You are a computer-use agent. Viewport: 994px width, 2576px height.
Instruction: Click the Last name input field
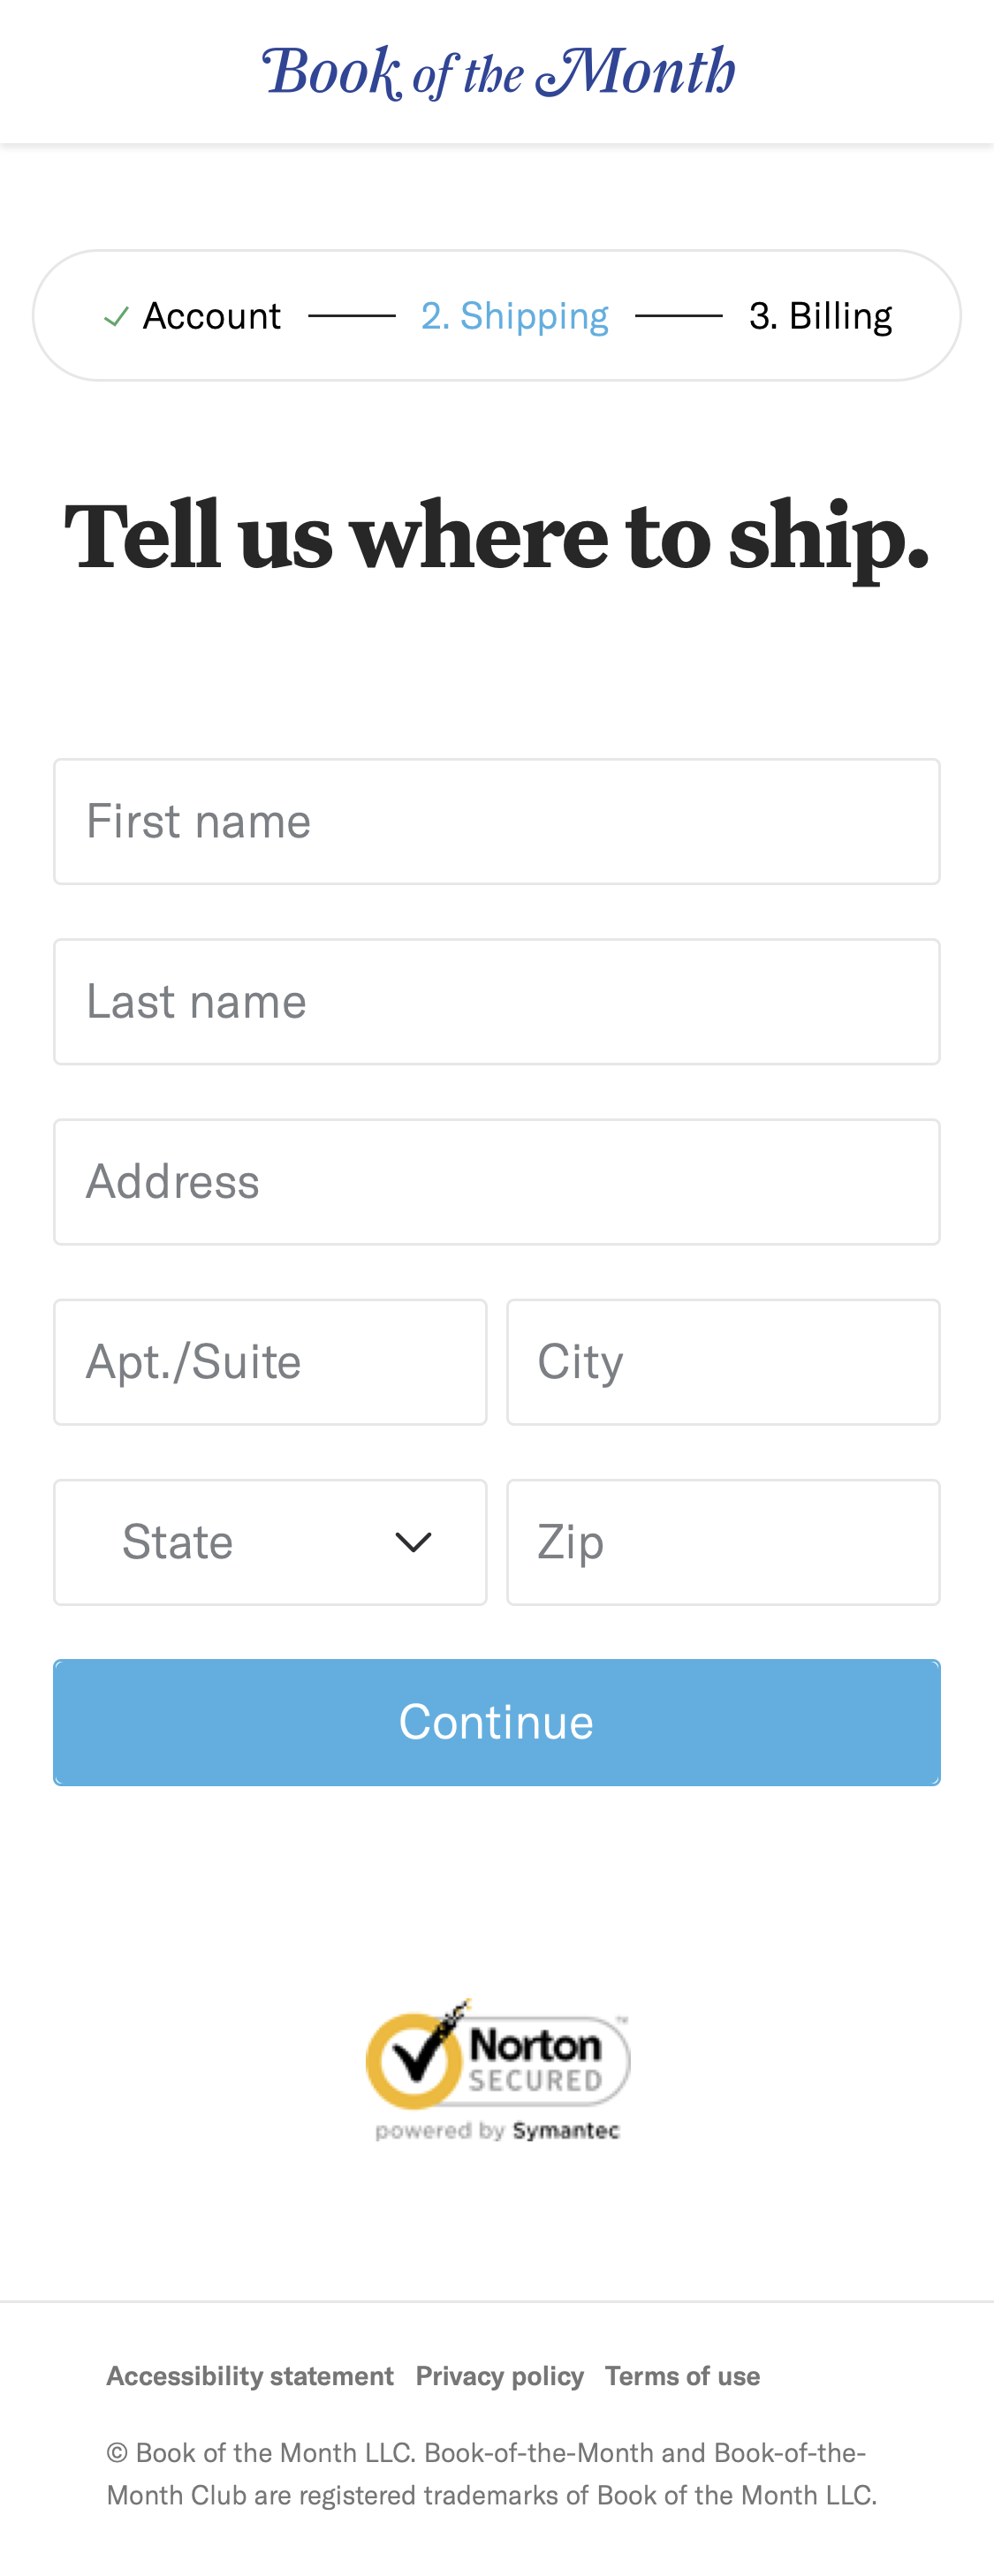coord(497,1001)
